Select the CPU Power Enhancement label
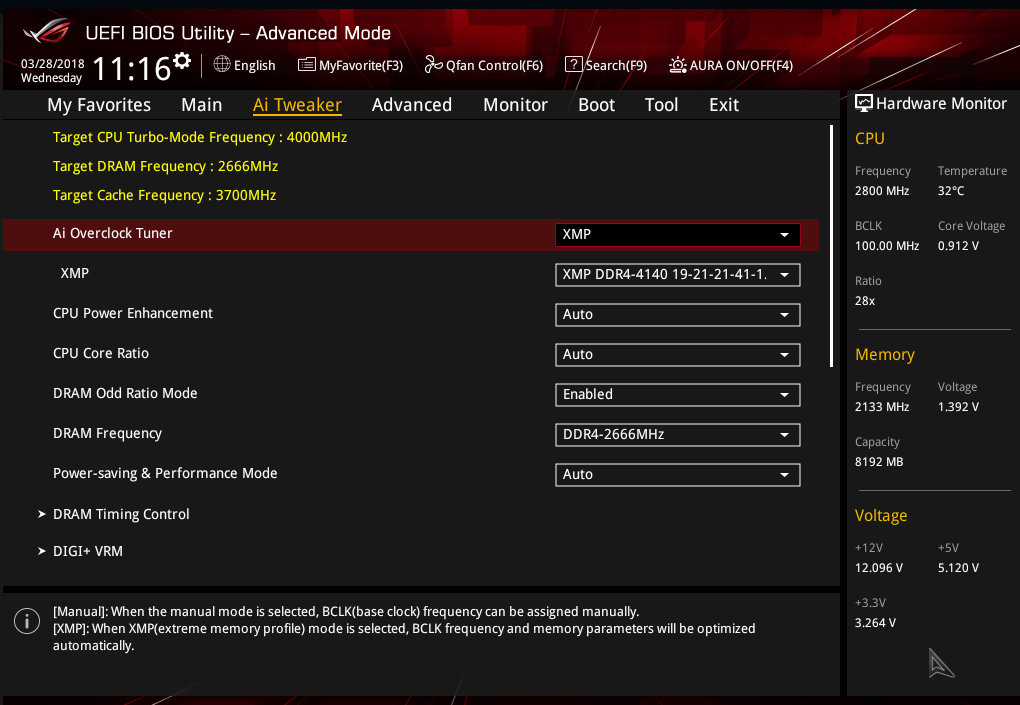Screen dimensions: 1020x705 (133, 313)
